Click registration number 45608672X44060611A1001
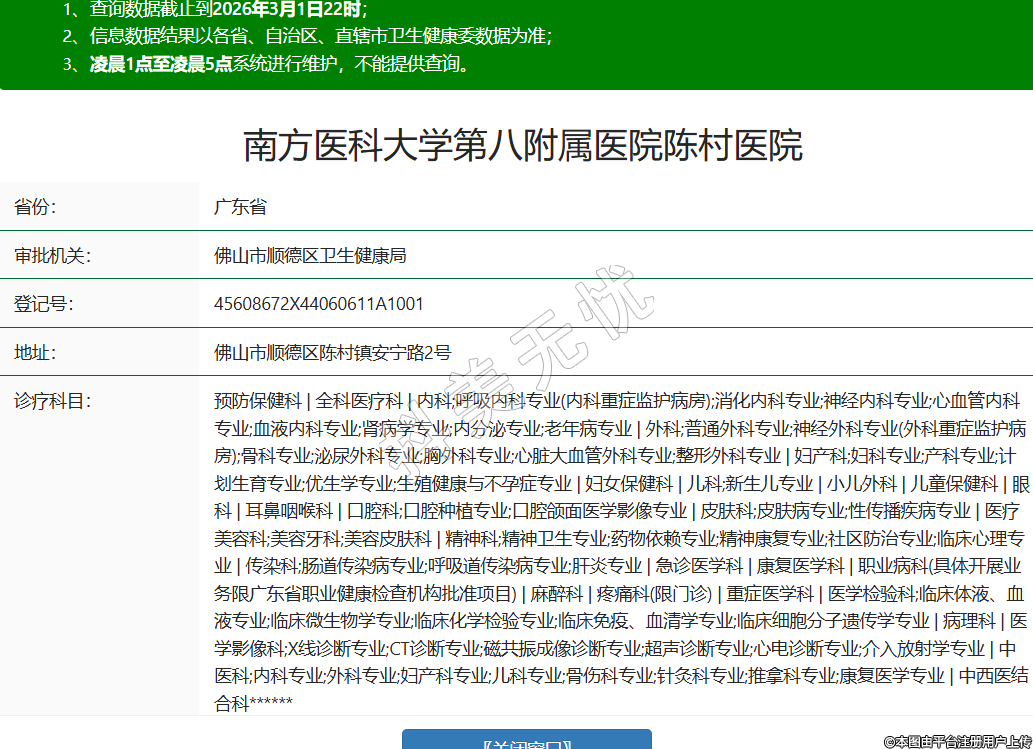The width and height of the screenshot is (1033, 749). 318,303
